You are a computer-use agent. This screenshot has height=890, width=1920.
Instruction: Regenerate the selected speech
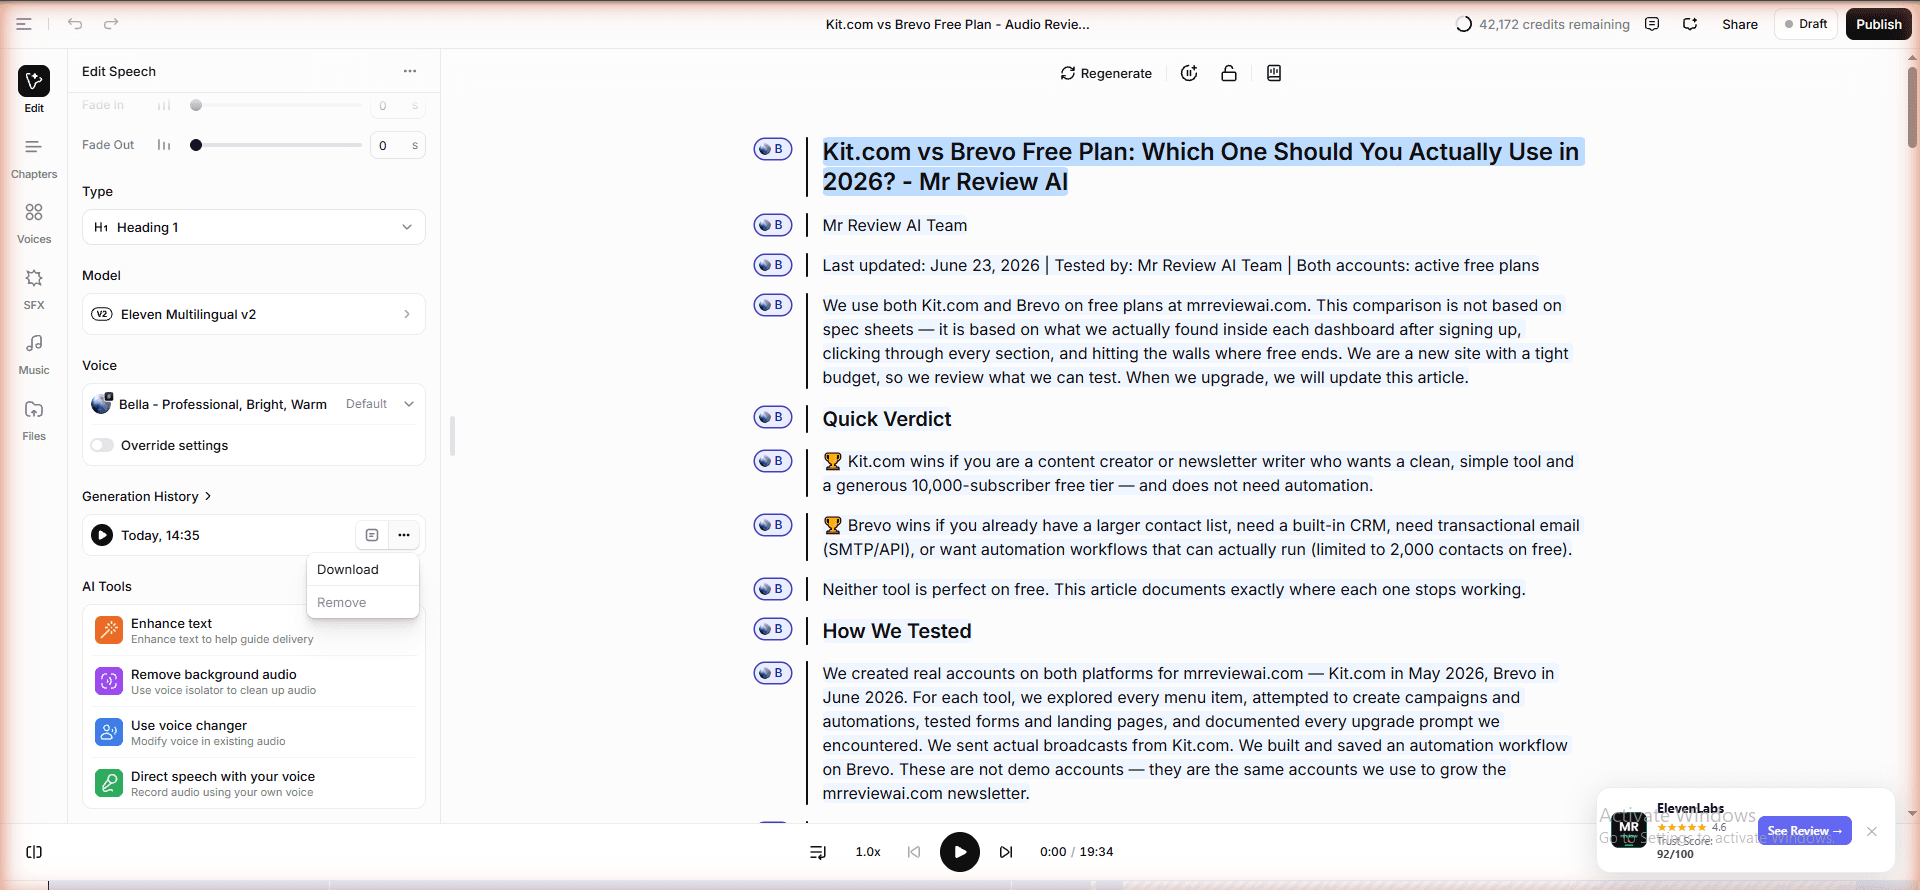1106,73
